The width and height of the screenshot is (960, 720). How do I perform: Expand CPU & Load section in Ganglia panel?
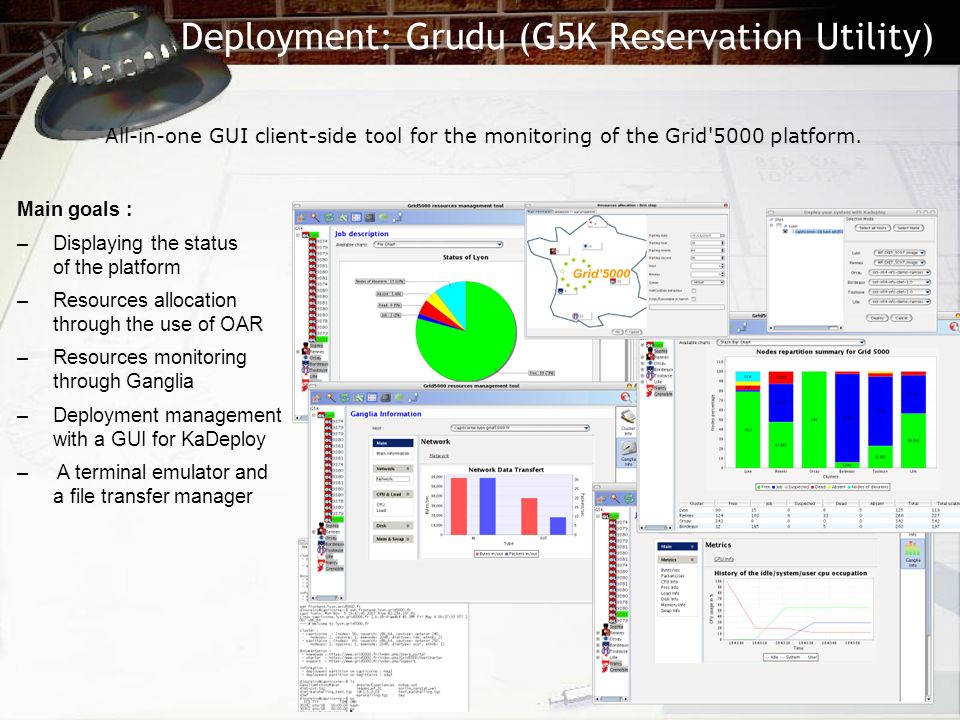pyautogui.click(x=393, y=494)
